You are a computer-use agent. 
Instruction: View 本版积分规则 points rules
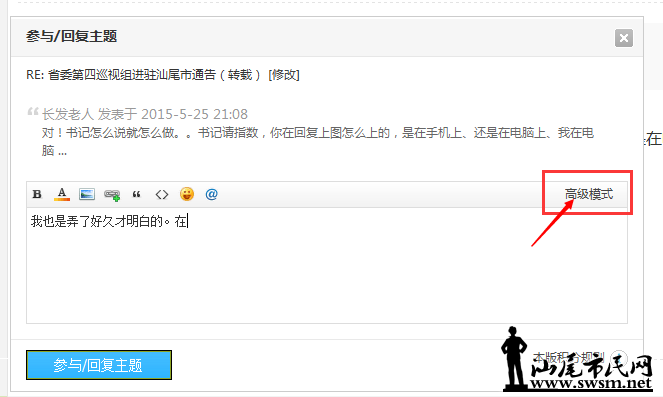[569, 357]
